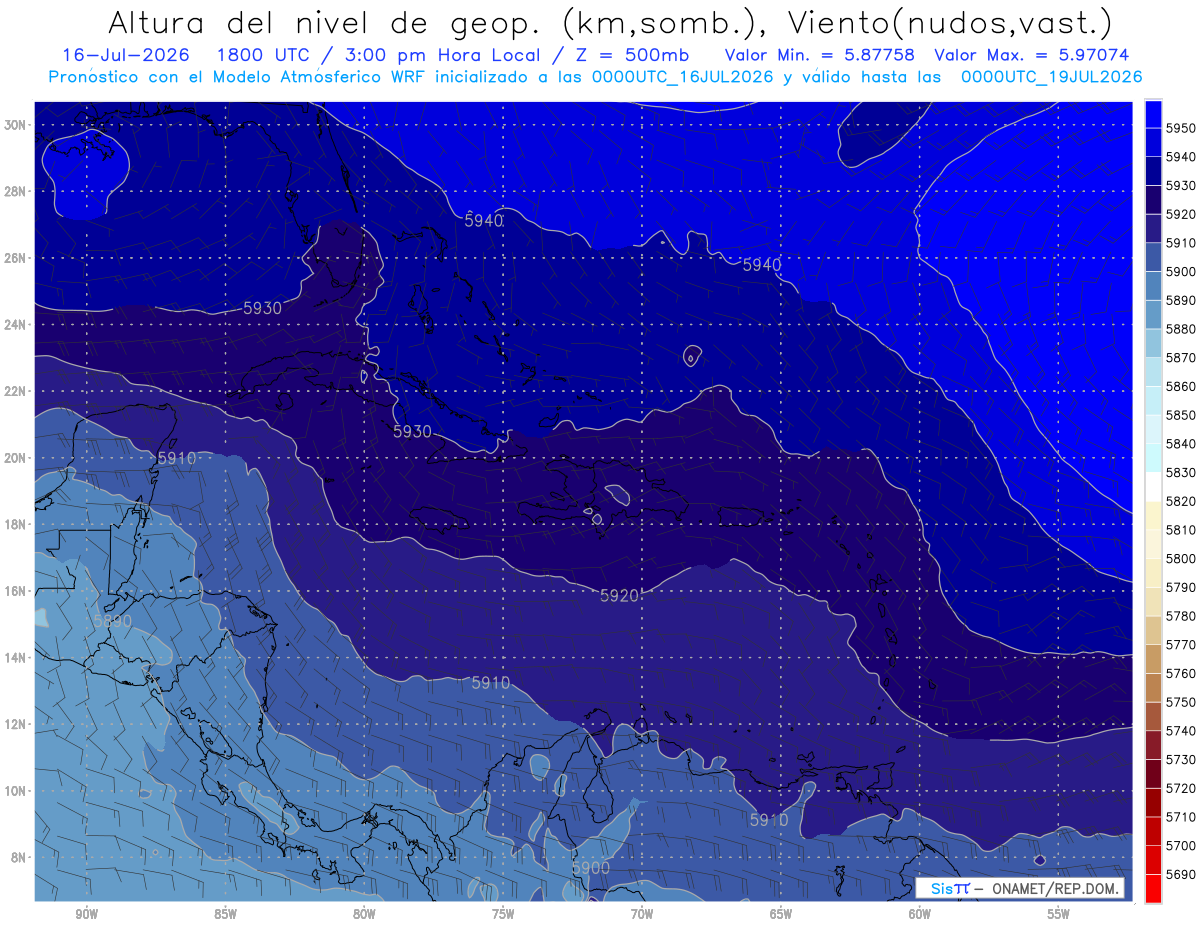Click the title 'Altura del nivel de geop.'
The image size is (1200, 927).
click(324, 22)
